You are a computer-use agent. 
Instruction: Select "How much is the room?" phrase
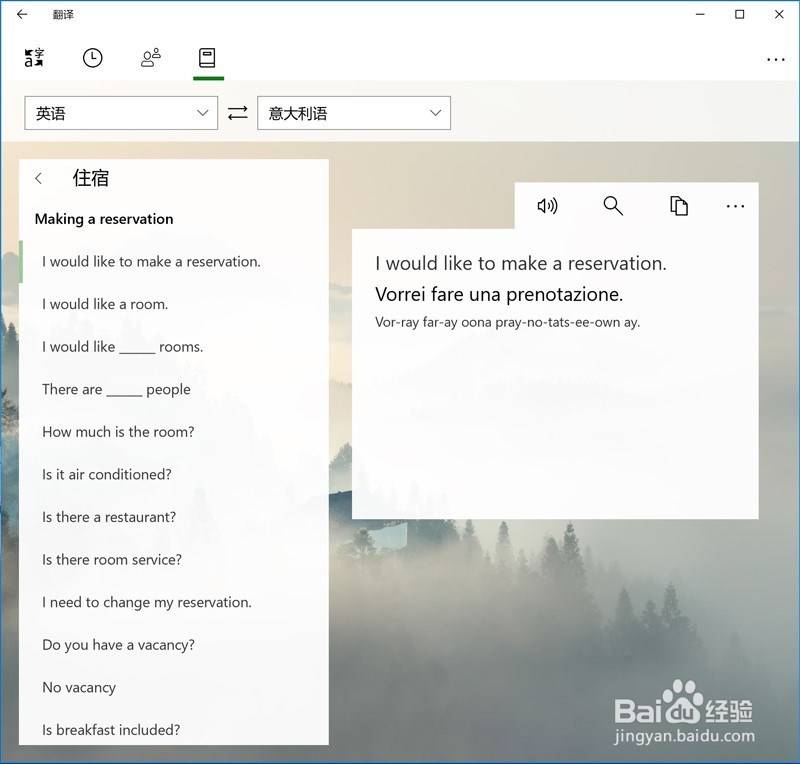coord(117,432)
